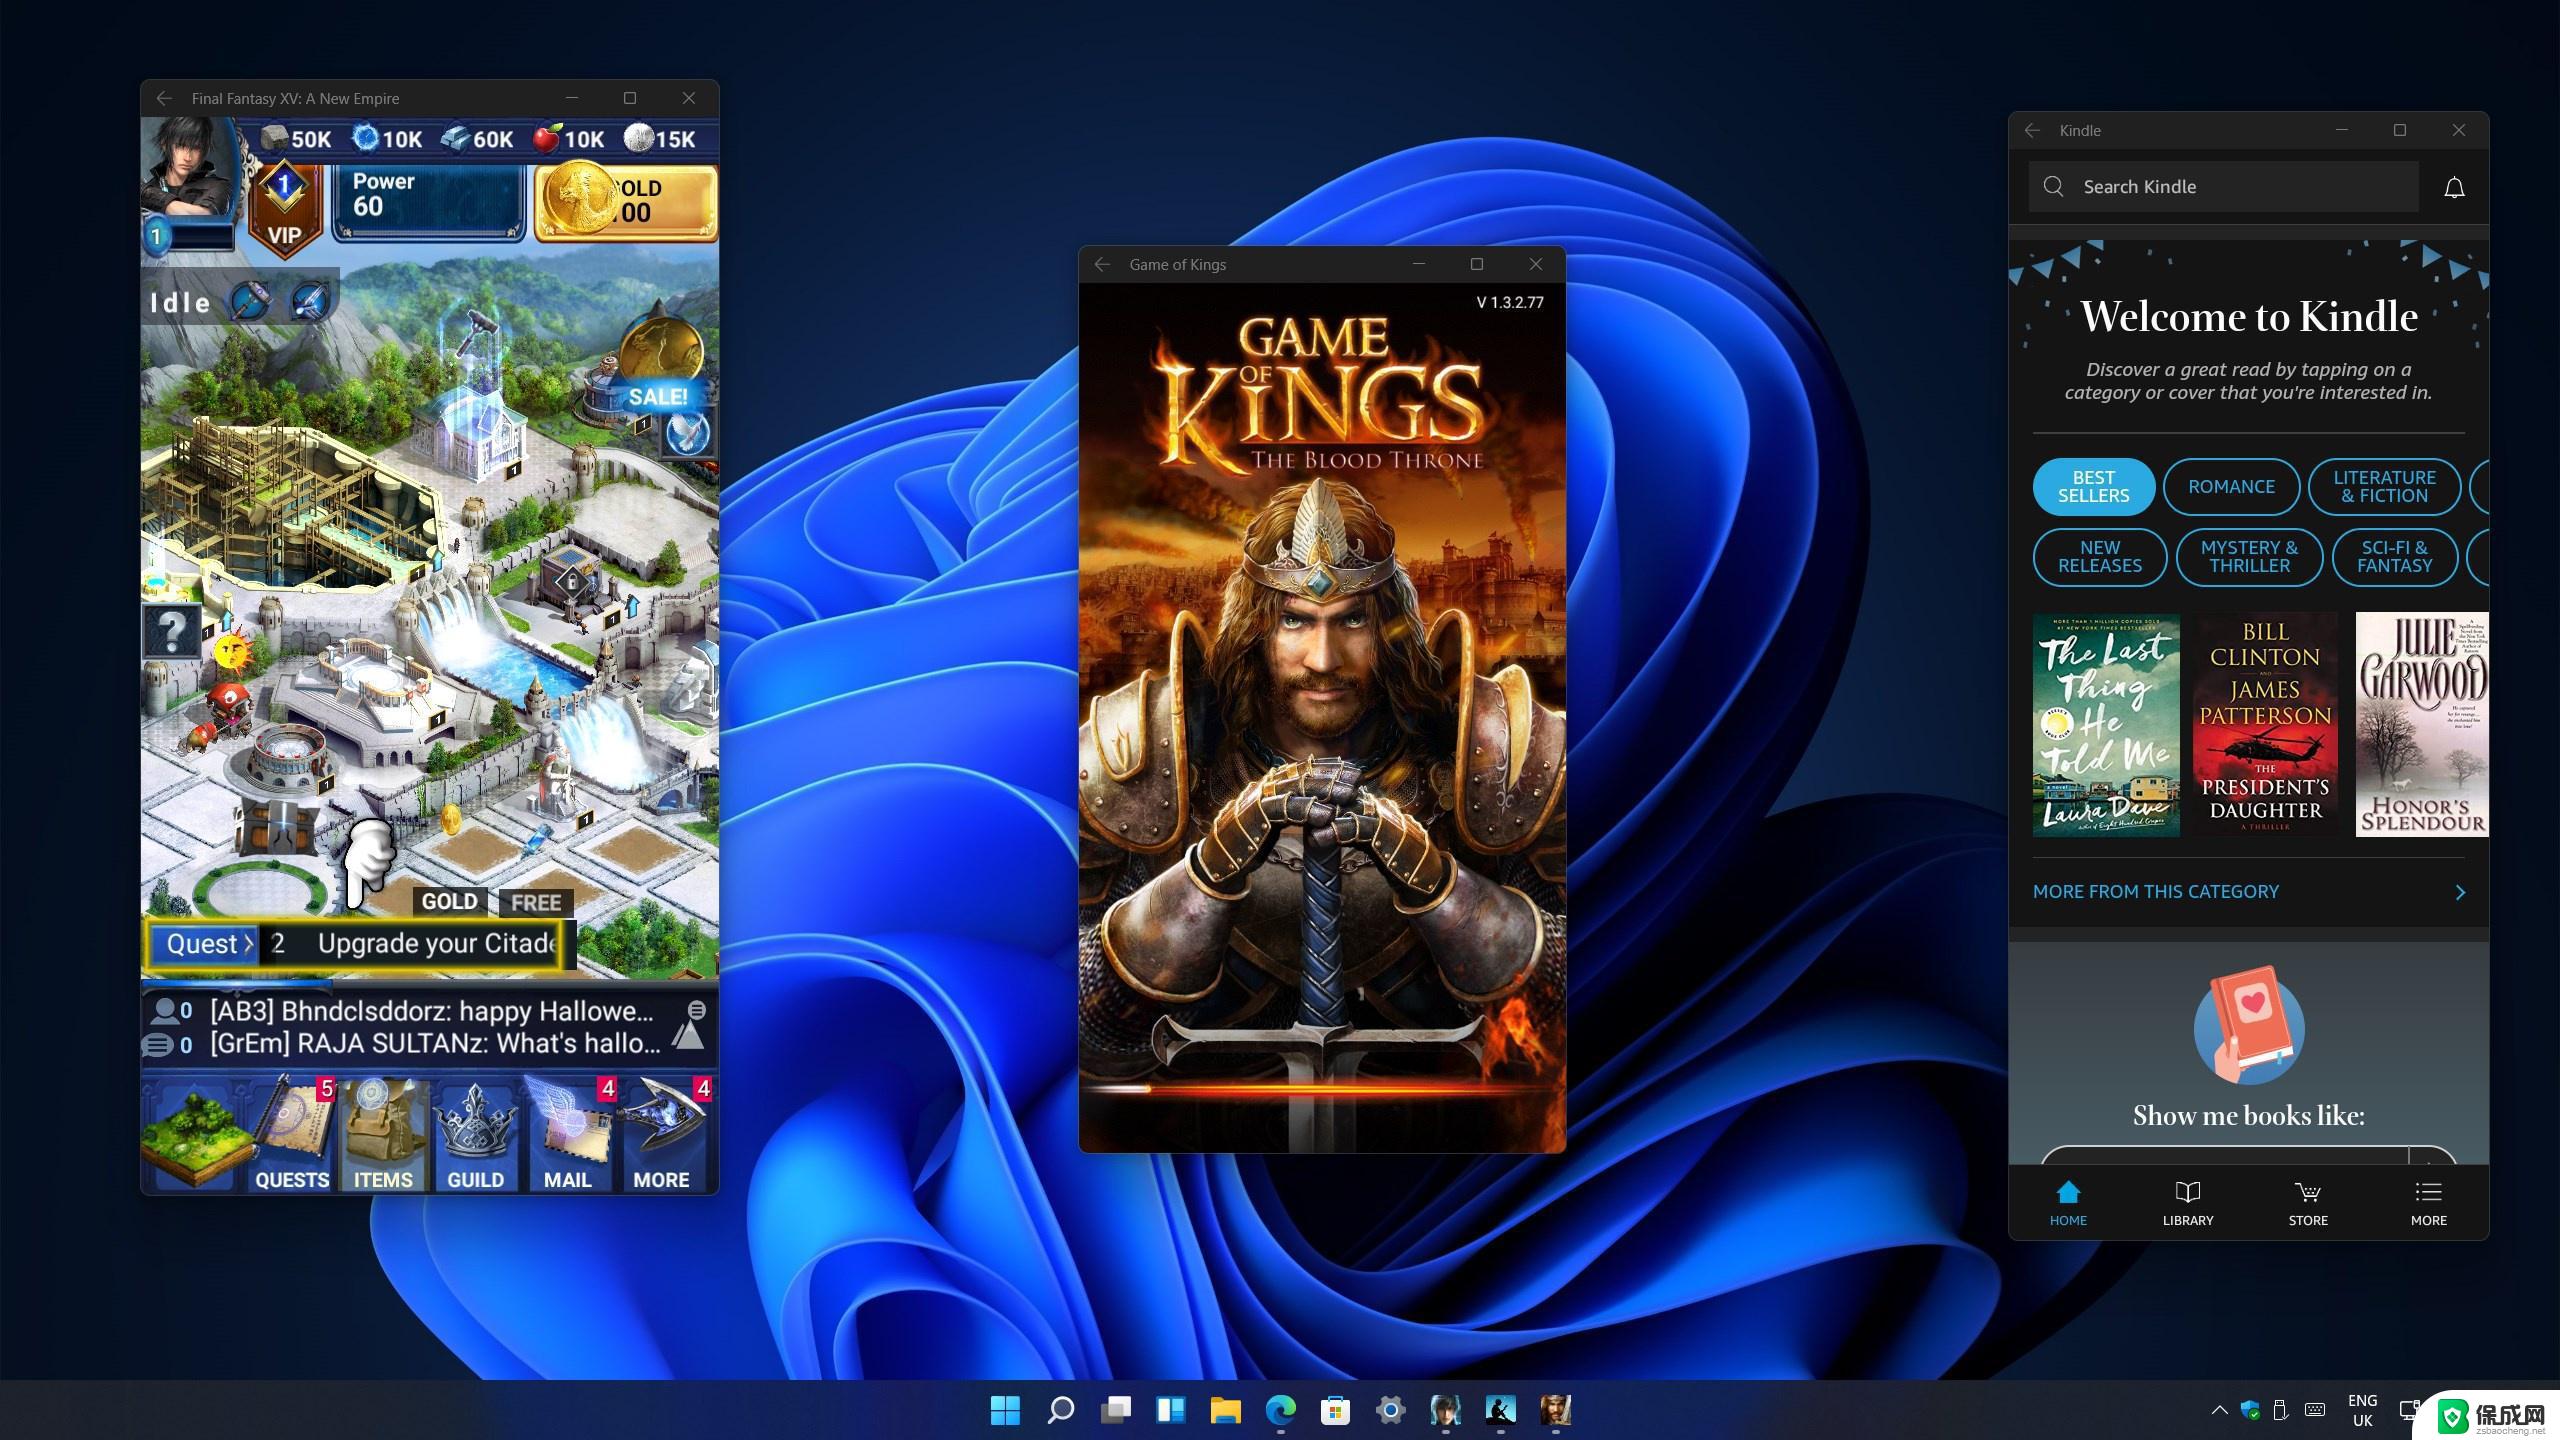Open the VIP level 1 badge
2560x1440 pixels.
click(285, 207)
